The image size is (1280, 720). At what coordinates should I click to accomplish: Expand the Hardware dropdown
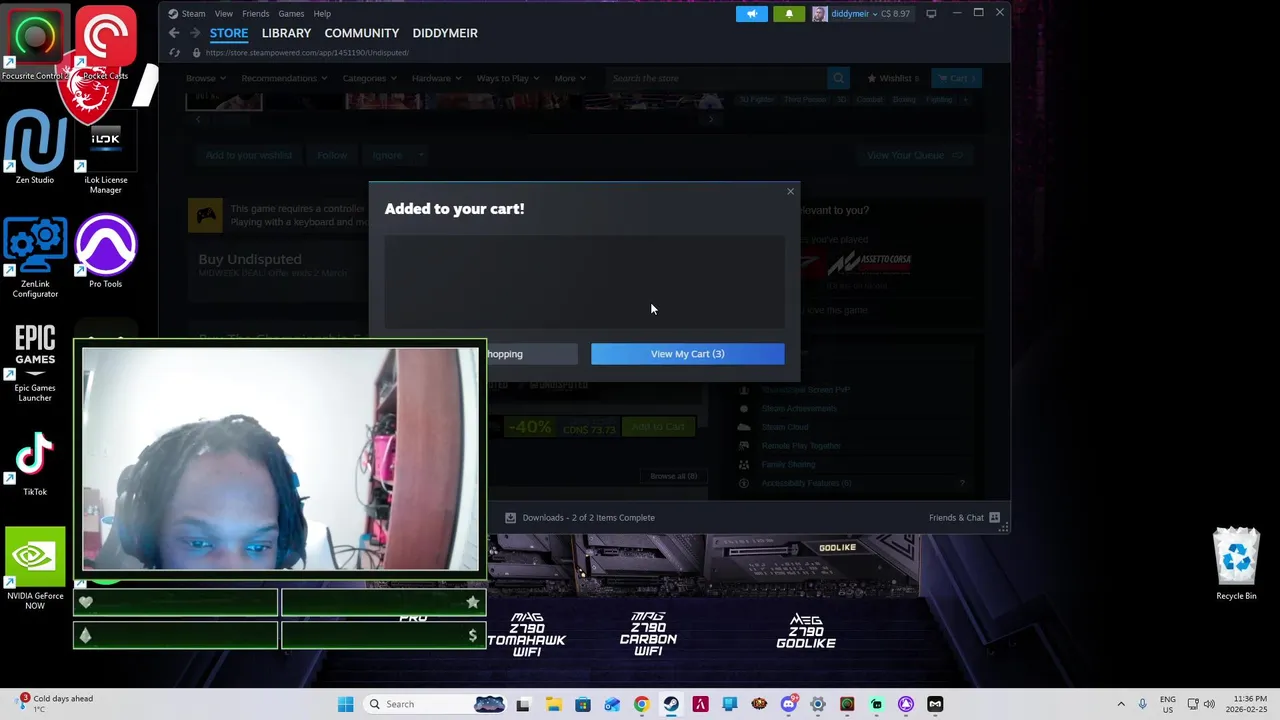point(436,78)
